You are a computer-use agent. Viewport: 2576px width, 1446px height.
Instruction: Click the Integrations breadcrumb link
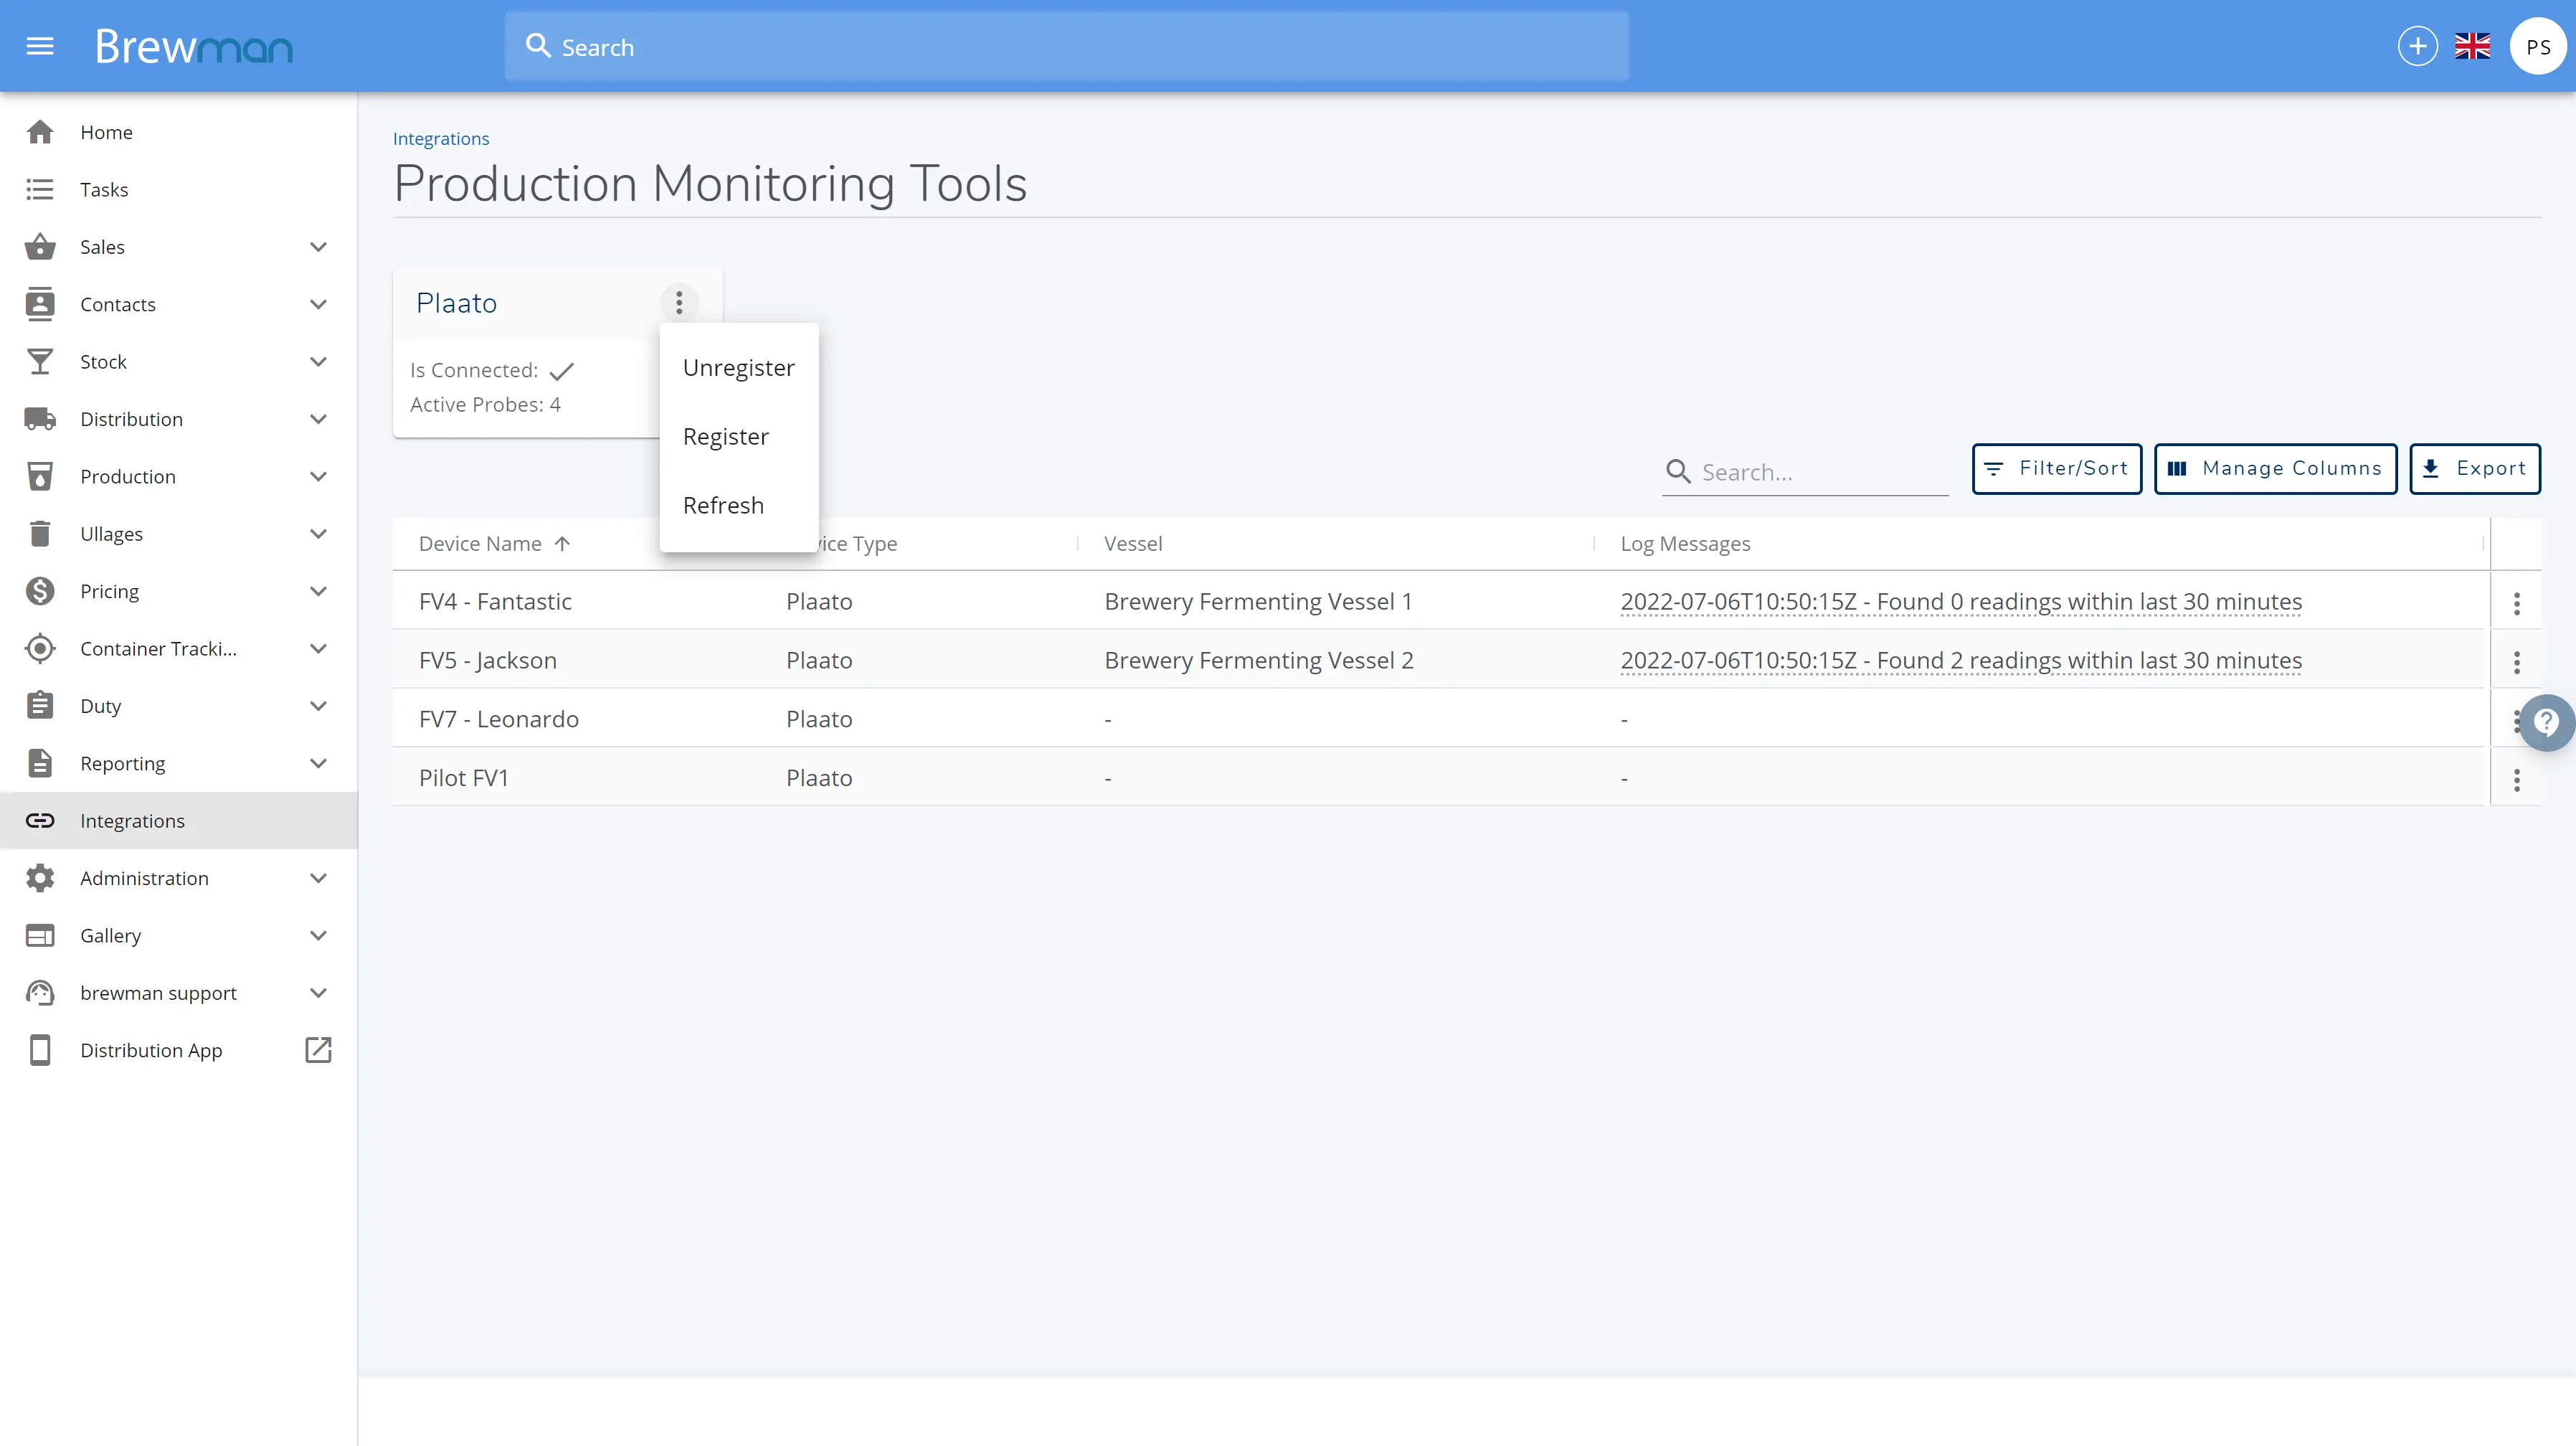(x=440, y=138)
